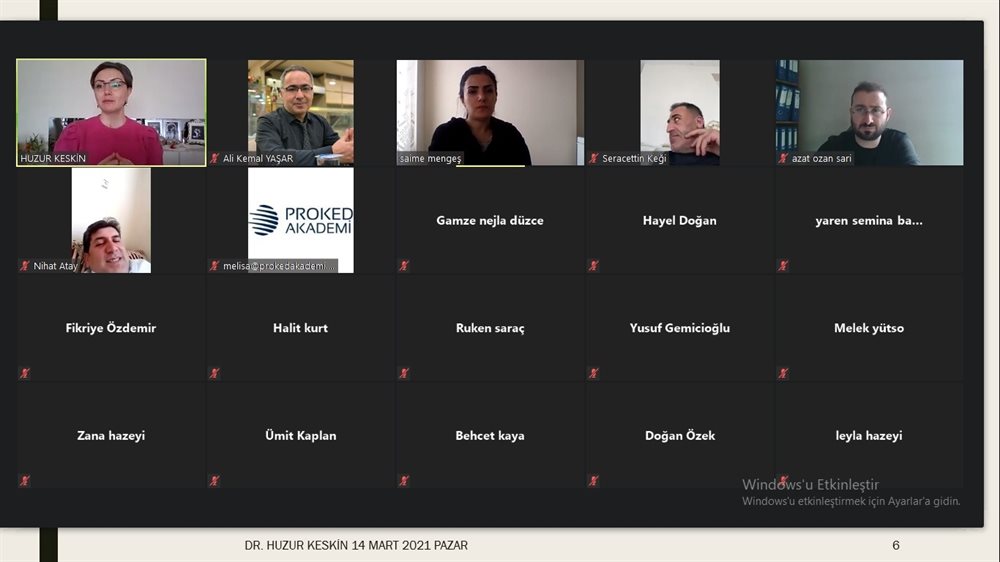This screenshot has height=562, width=1000.
Task: Click muted mic icon on azat ozan sari
Action: click(x=783, y=158)
